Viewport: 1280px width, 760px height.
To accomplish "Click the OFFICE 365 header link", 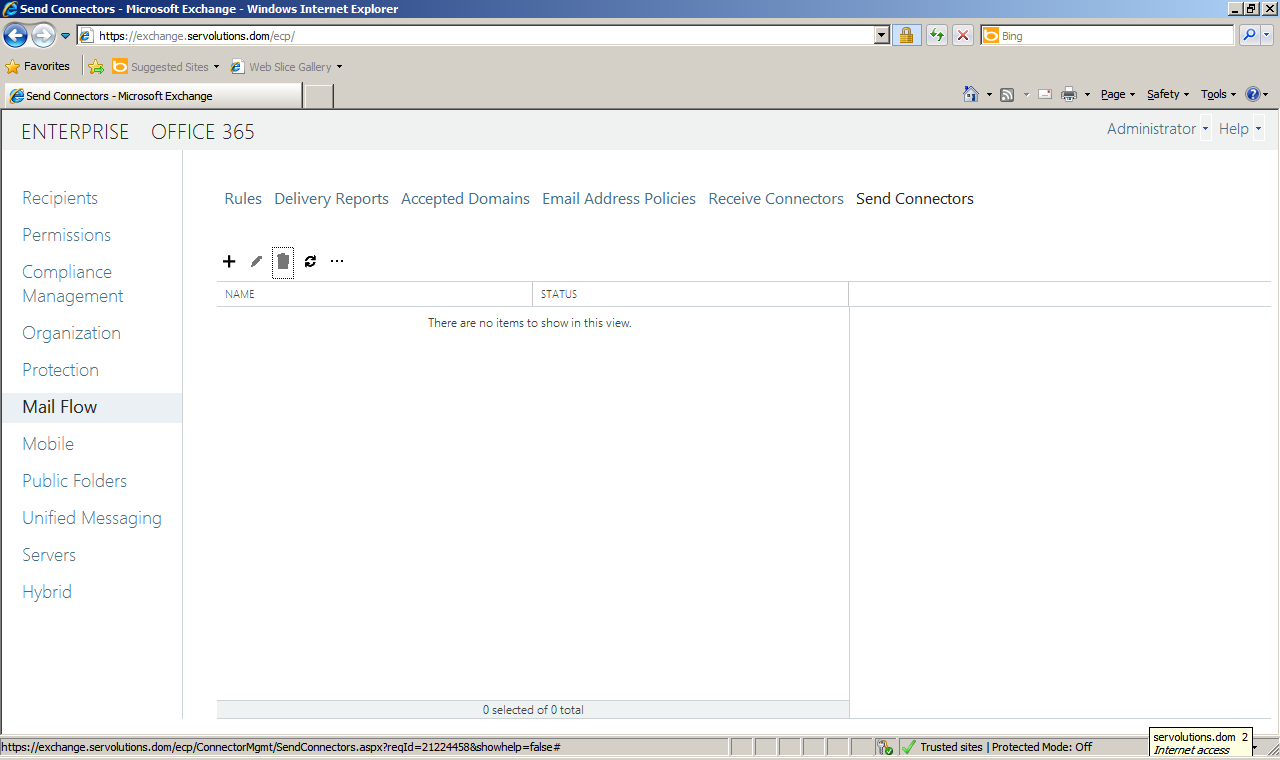I will pos(203,132).
